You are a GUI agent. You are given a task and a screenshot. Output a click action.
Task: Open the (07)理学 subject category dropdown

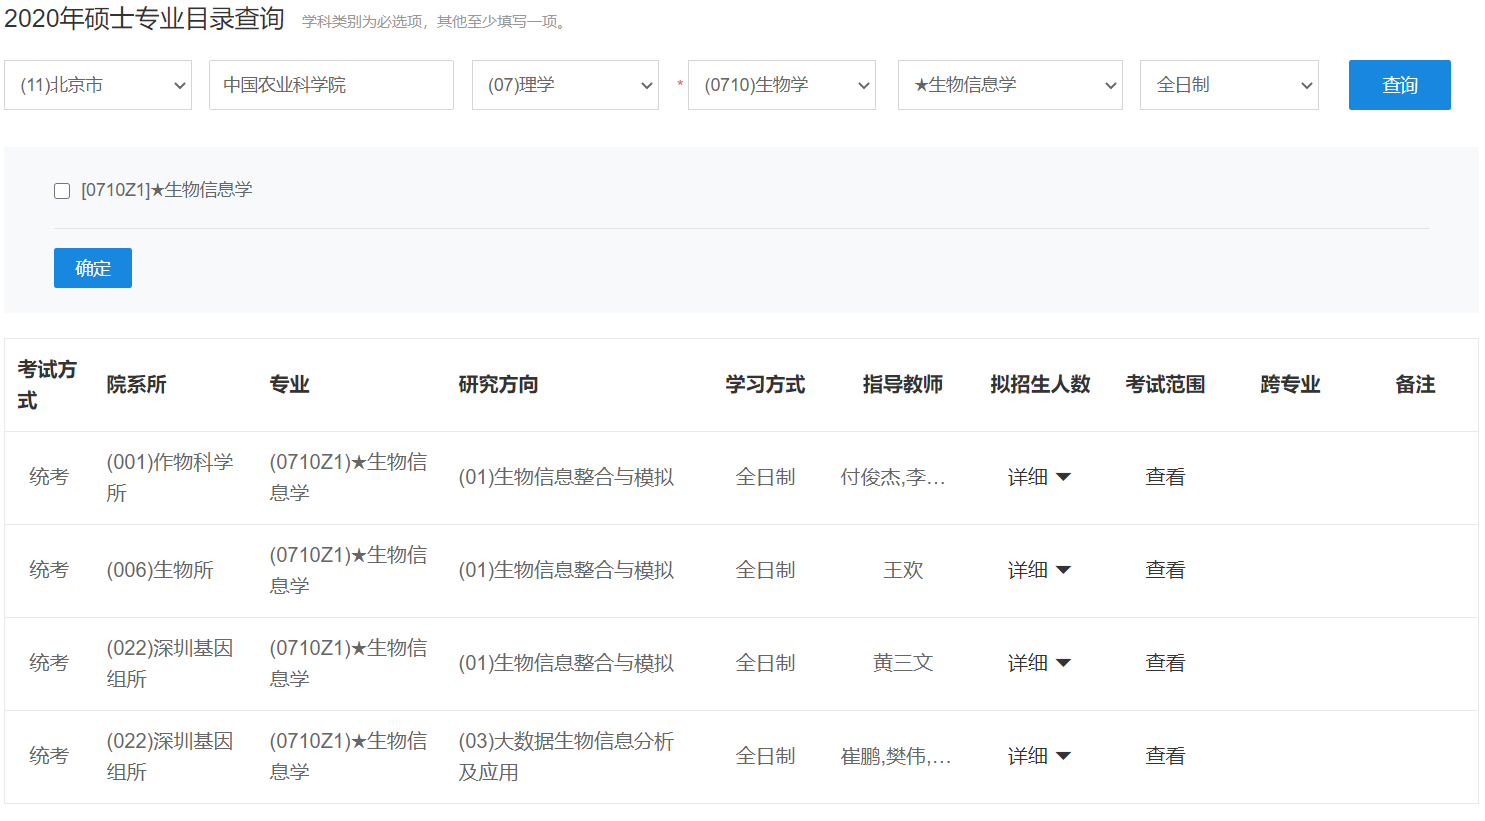(x=564, y=85)
